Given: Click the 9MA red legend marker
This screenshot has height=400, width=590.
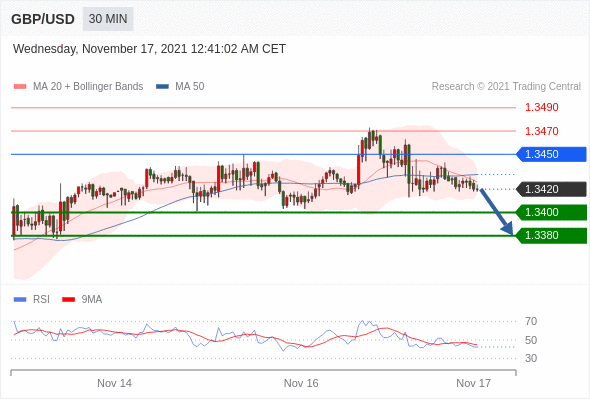Looking at the screenshot, I should (68, 300).
